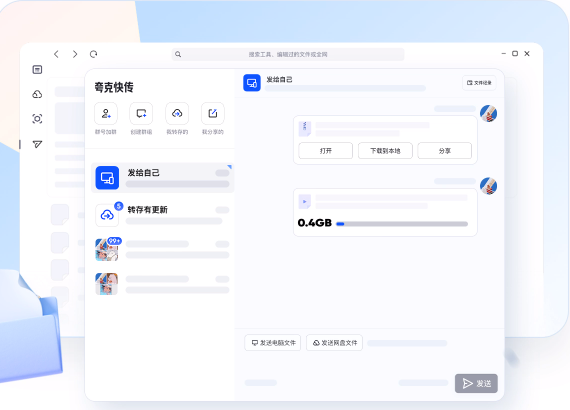
Task: Click the 夸克快传 panel title
Action: (114, 87)
